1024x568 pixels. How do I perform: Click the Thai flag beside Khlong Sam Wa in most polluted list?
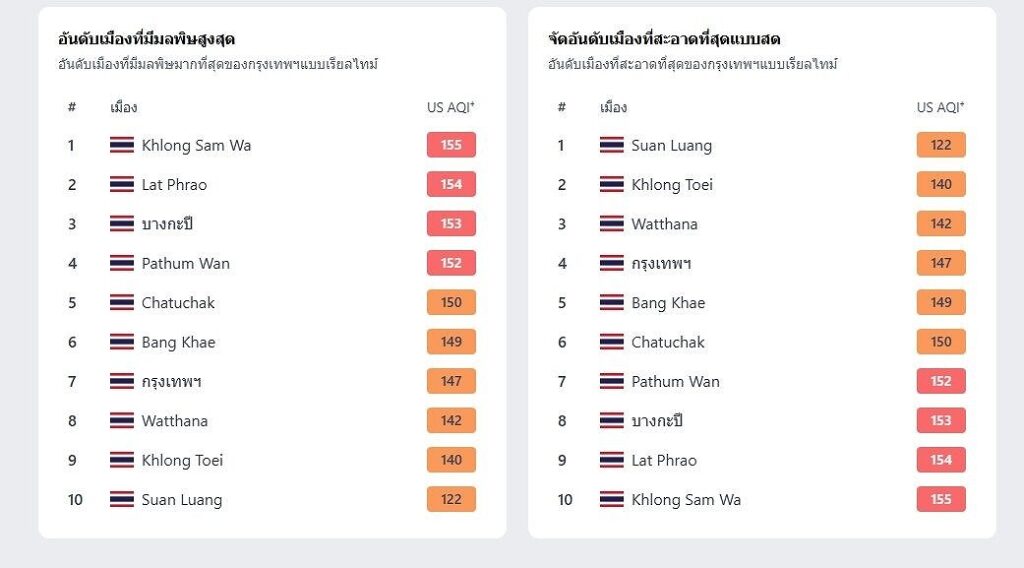122,145
